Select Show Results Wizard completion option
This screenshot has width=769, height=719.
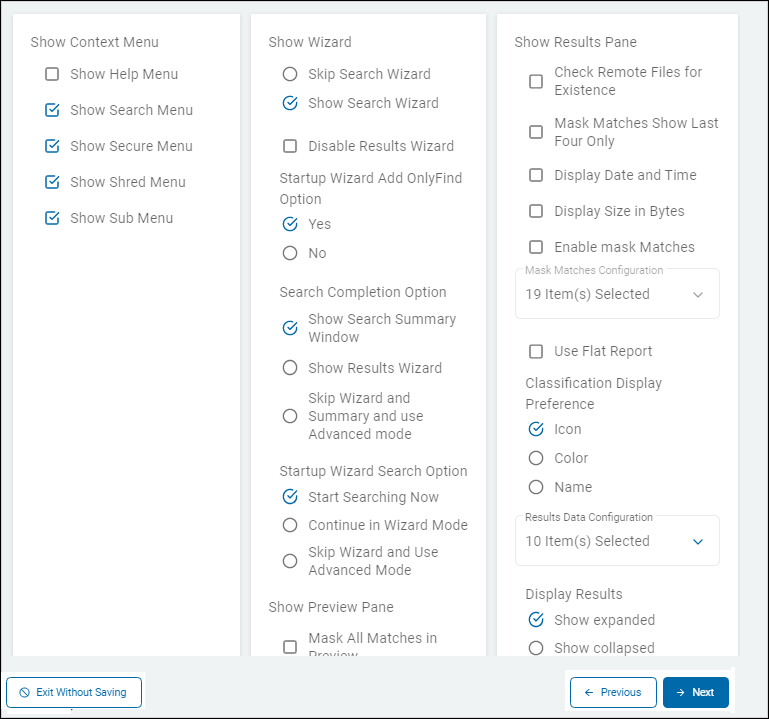[290, 368]
